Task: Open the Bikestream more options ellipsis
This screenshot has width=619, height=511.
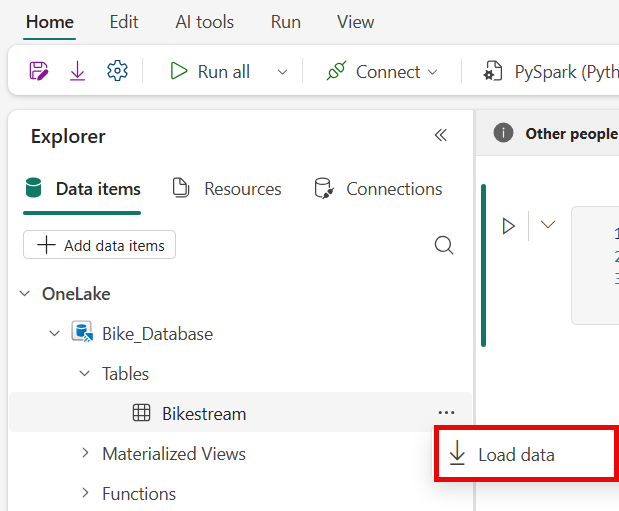Action: (446, 413)
